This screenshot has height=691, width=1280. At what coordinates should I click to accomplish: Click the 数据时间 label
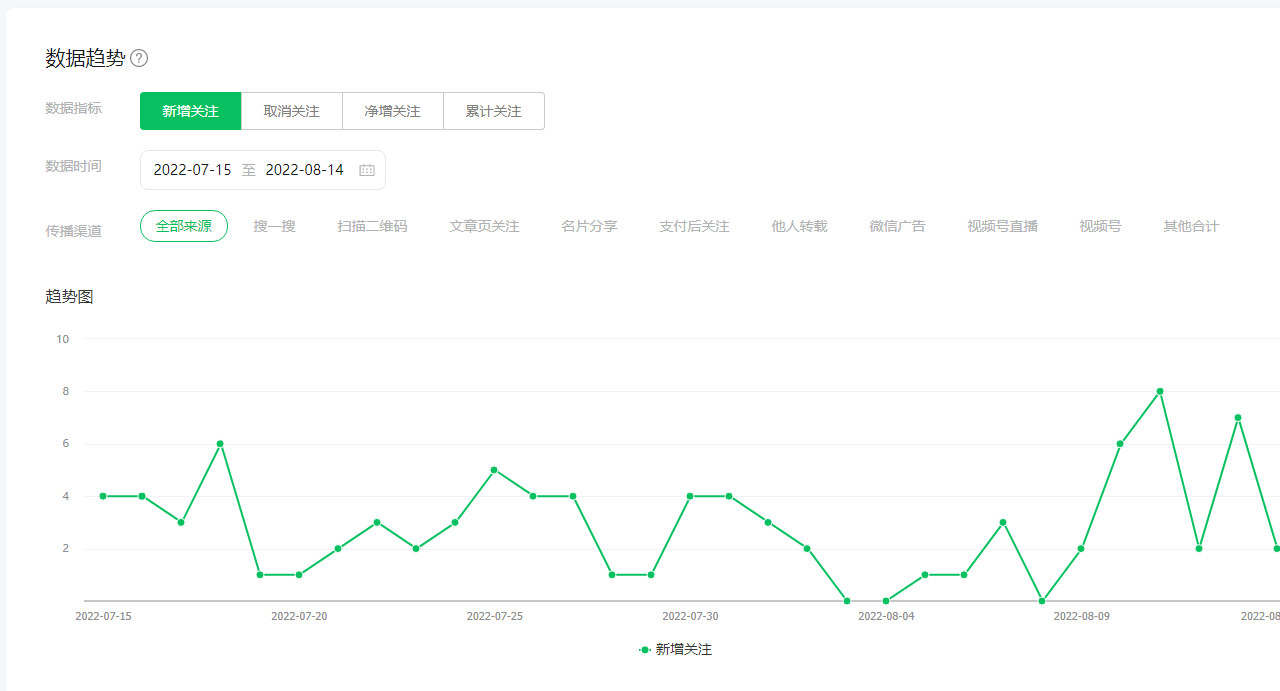pyautogui.click(x=73, y=166)
